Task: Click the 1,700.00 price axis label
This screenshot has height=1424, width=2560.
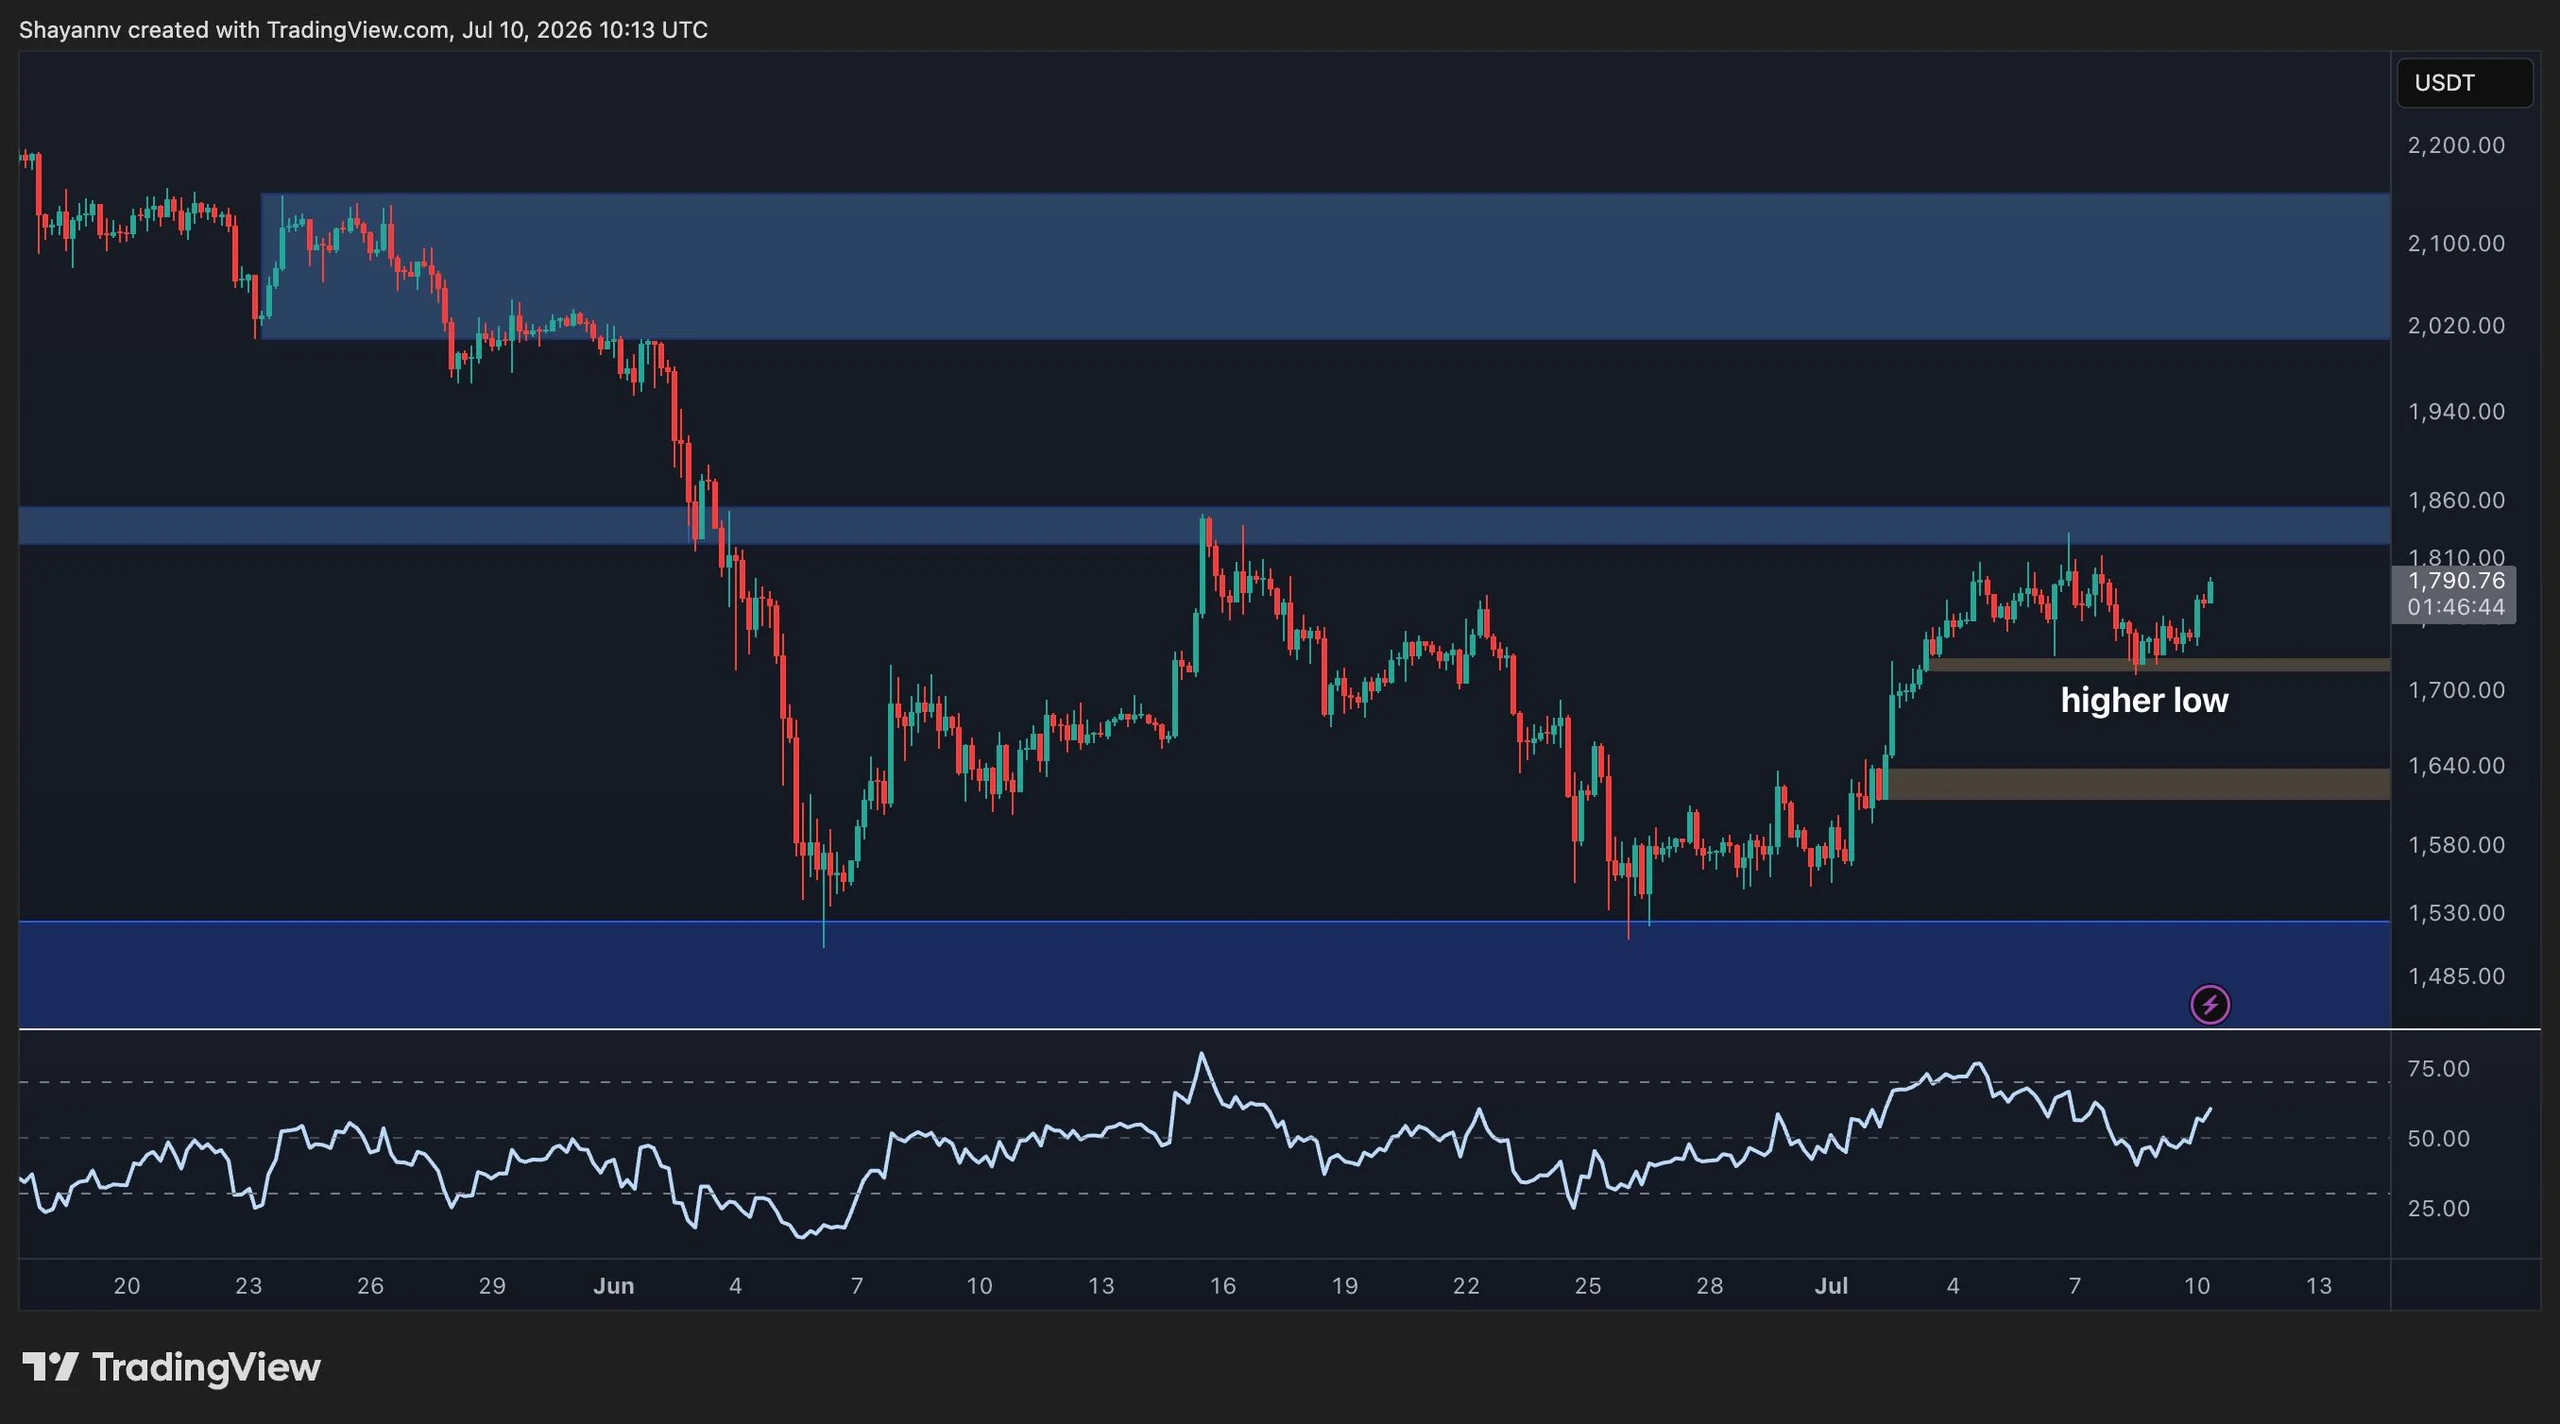Action: click(2456, 690)
